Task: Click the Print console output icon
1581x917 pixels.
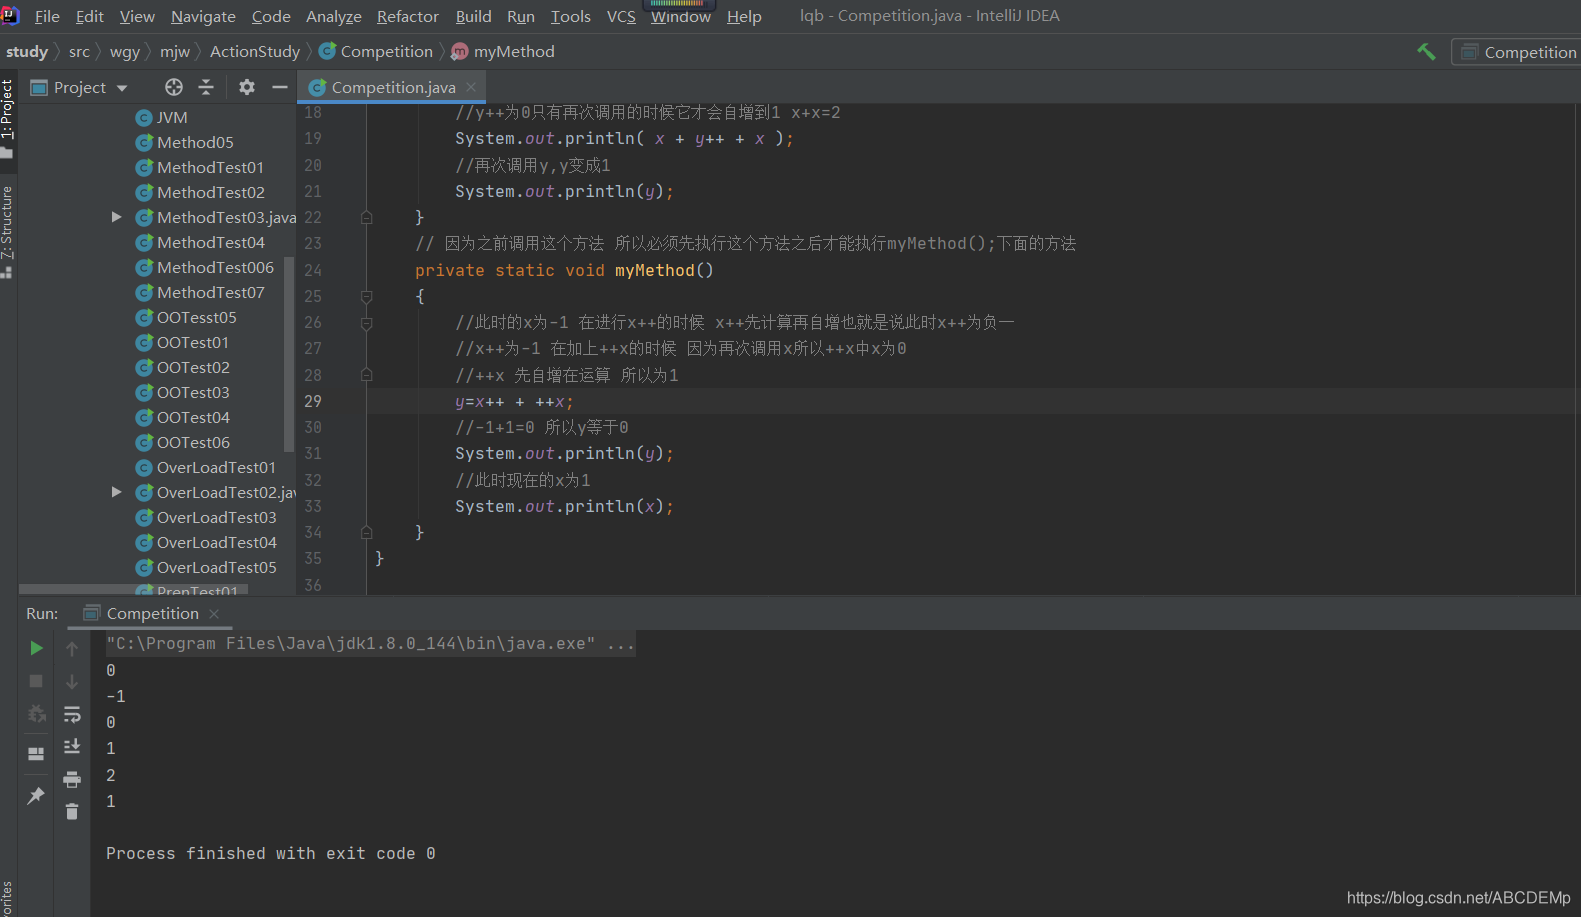Action: point(72,779)
